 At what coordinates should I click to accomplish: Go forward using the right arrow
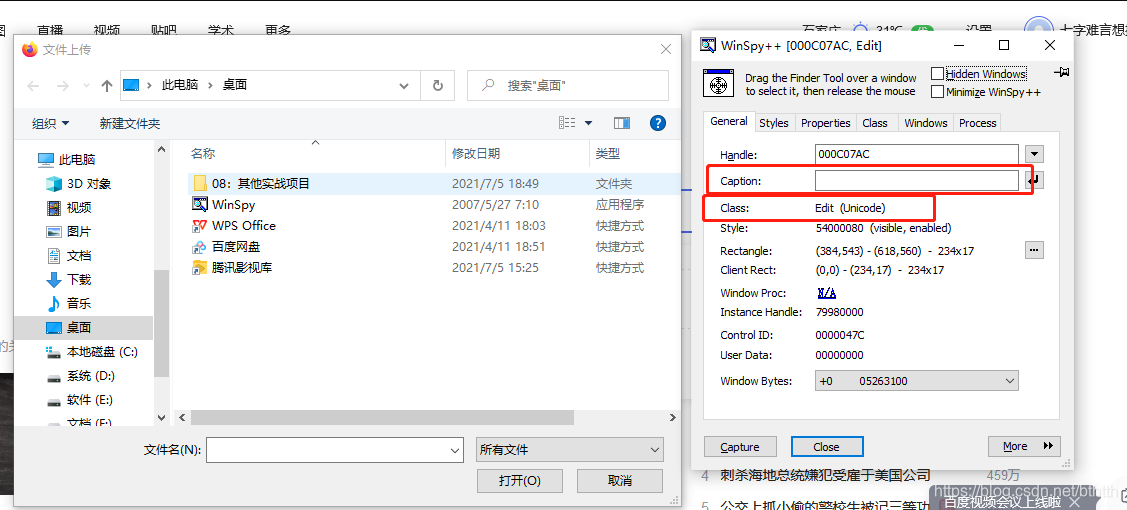pos(63,85)
